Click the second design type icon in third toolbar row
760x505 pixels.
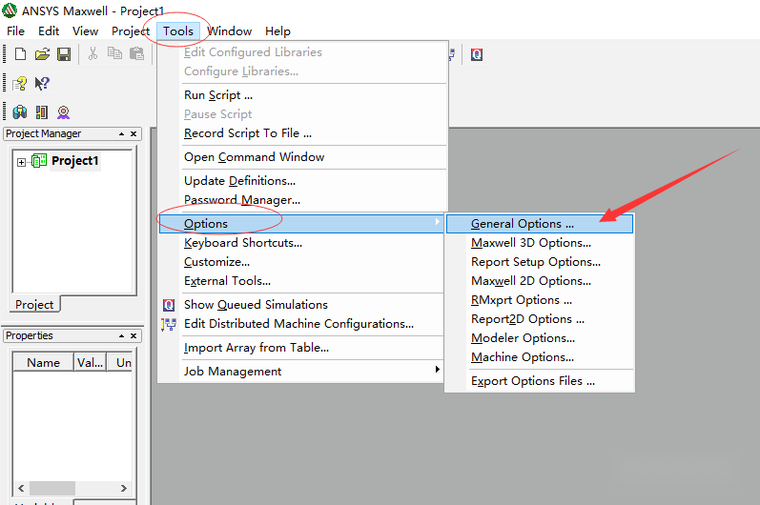click(42, 112)
